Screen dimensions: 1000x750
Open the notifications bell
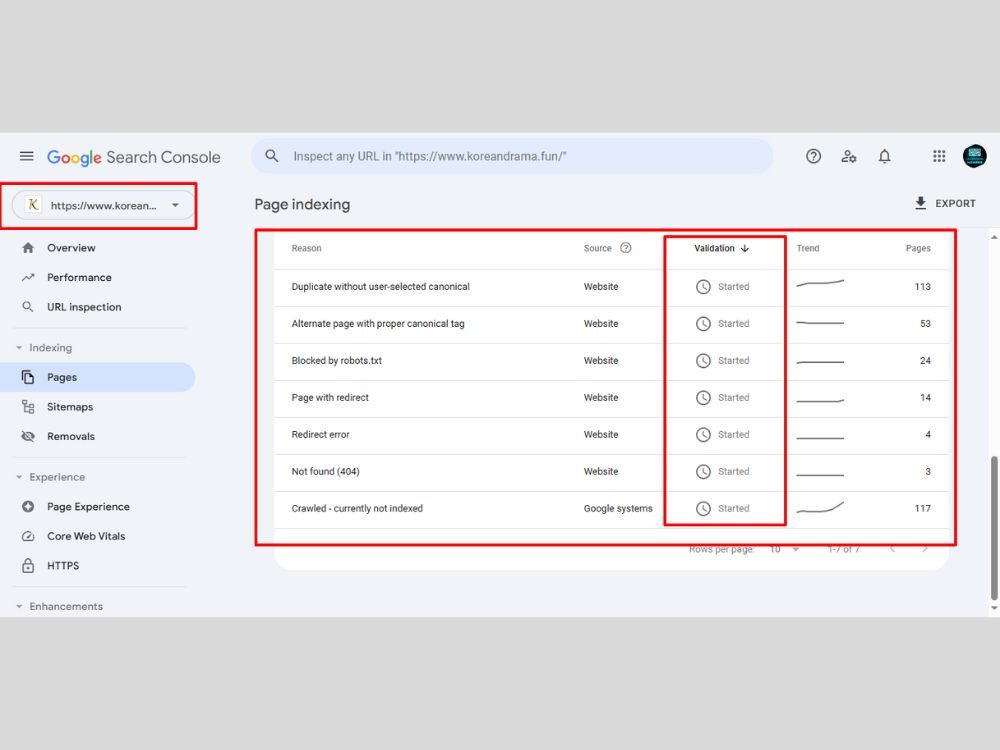point(884,156)
